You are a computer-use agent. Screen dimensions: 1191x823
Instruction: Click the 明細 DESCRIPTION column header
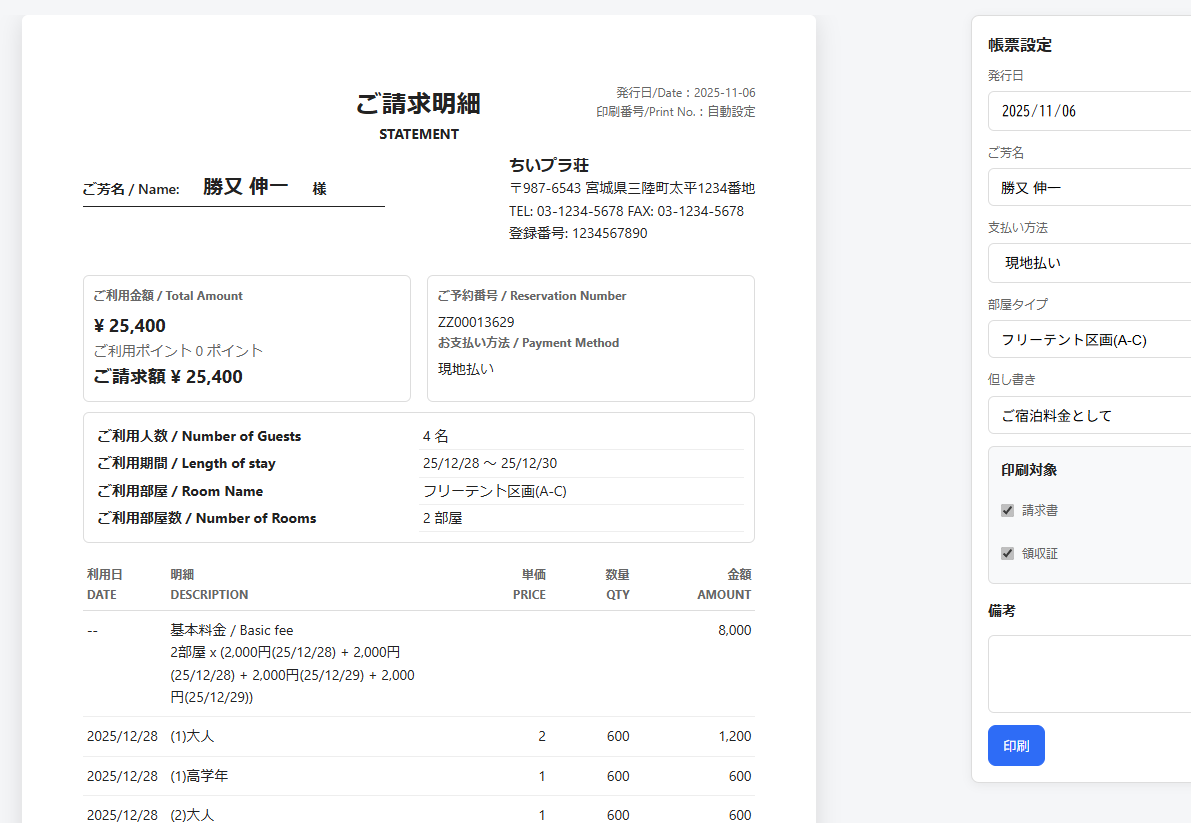pyautogui.click(x=209, y=585)
